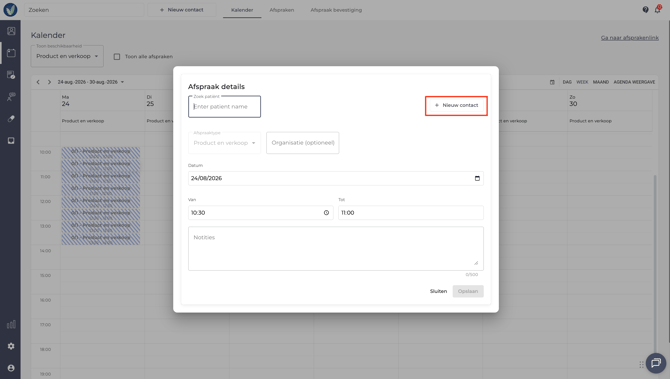Click the Van time value 10:30
This screenshot has width=670, height=379.
pos(198,213)
